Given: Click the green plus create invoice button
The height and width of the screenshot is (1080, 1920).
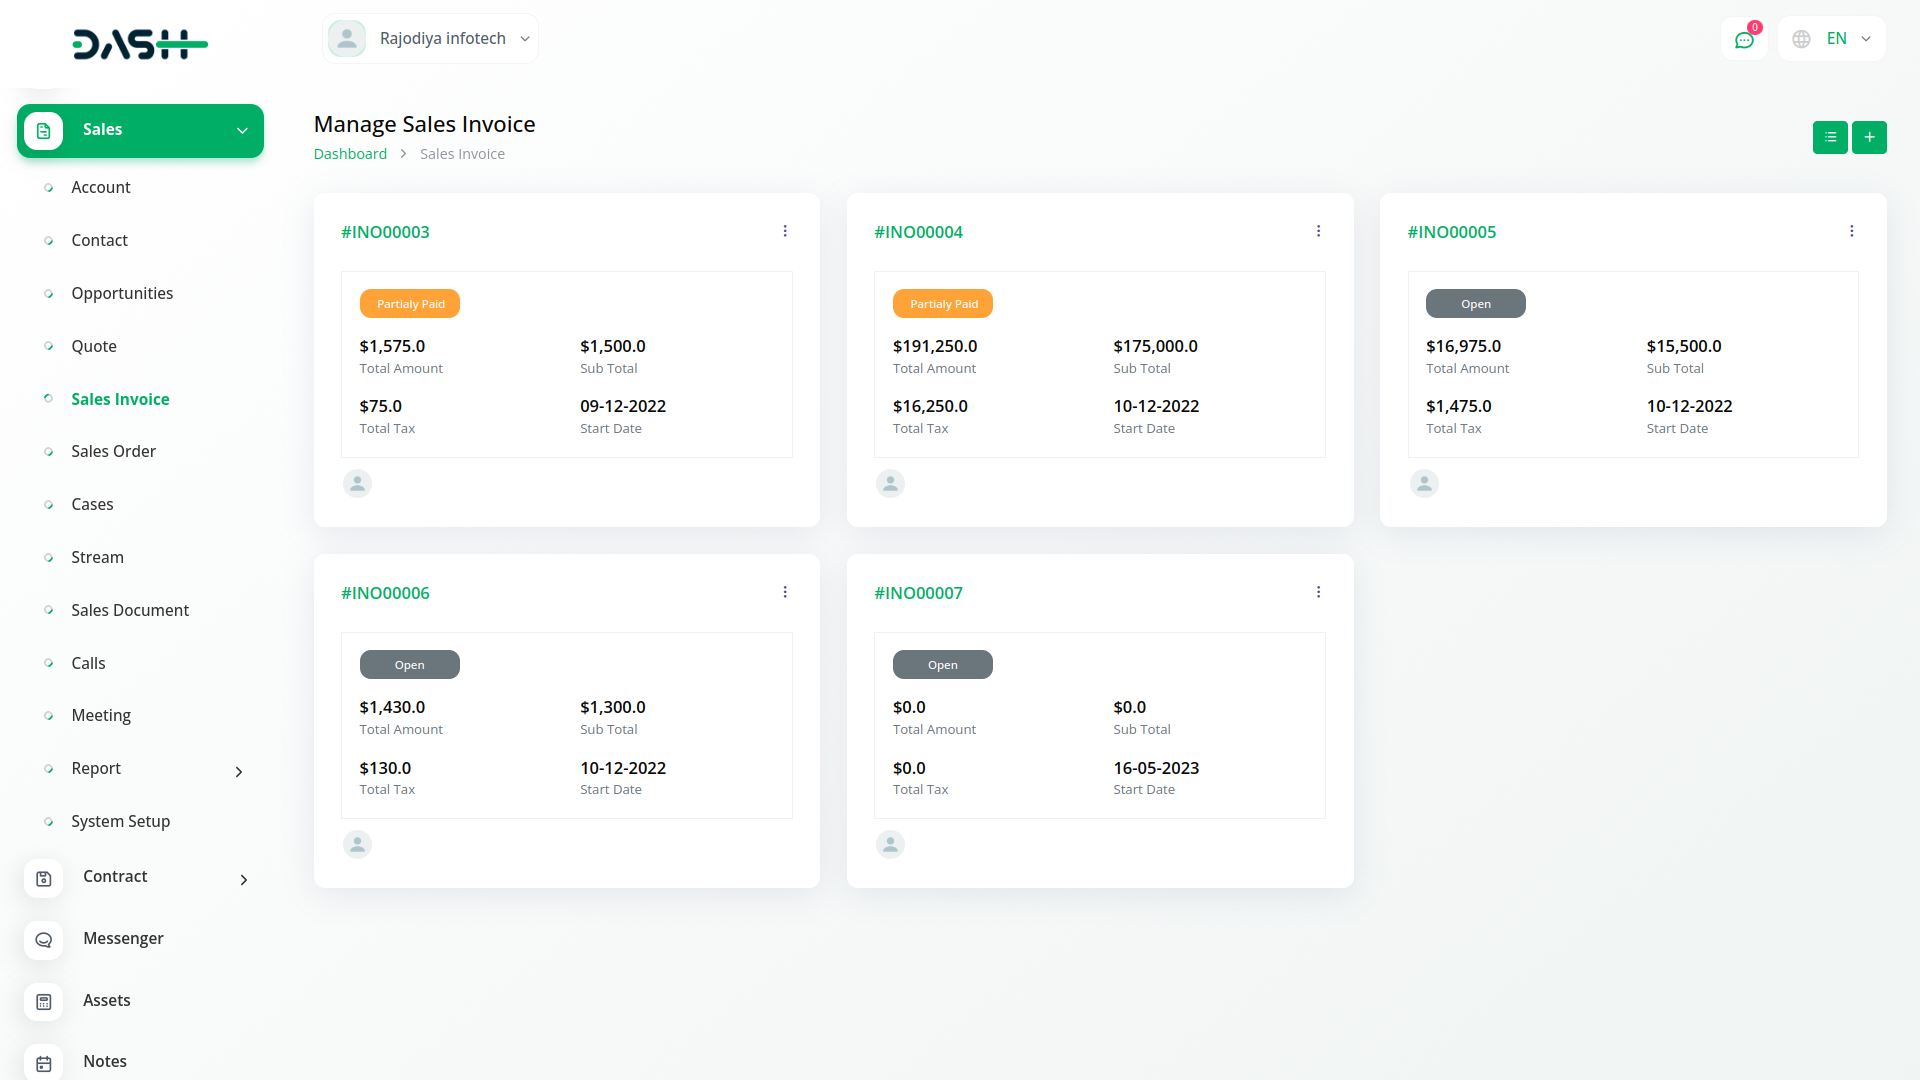Looking at the screenshot, I should tap(1868, 137).
